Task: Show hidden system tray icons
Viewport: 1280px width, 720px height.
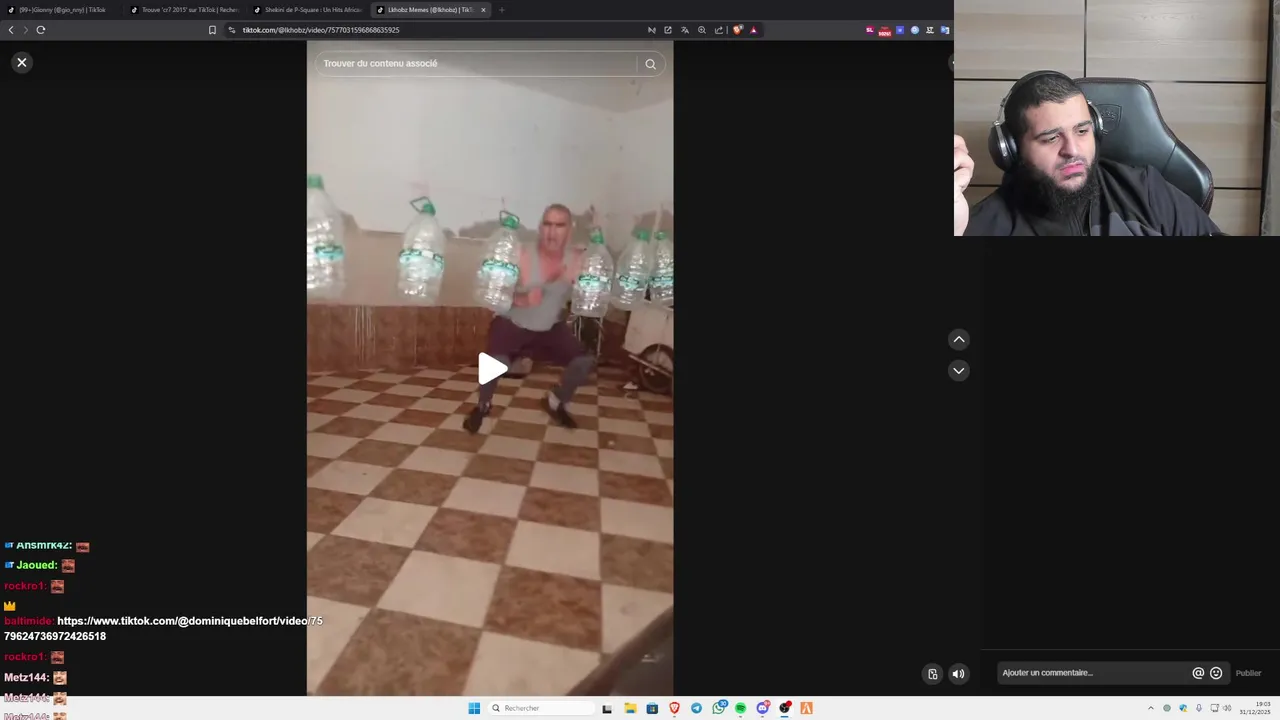Action: click(1150, 708)
